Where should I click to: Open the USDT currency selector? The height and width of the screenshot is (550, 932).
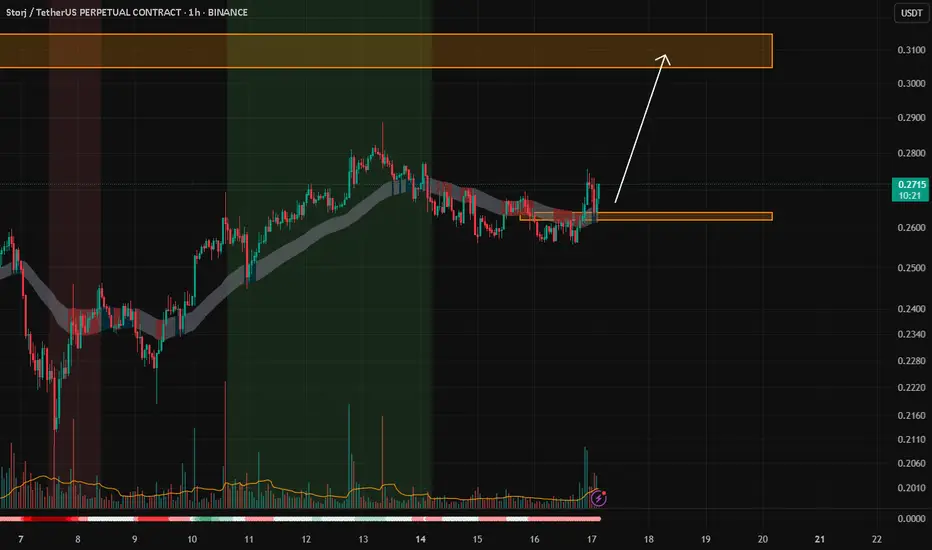coord(911,13)
